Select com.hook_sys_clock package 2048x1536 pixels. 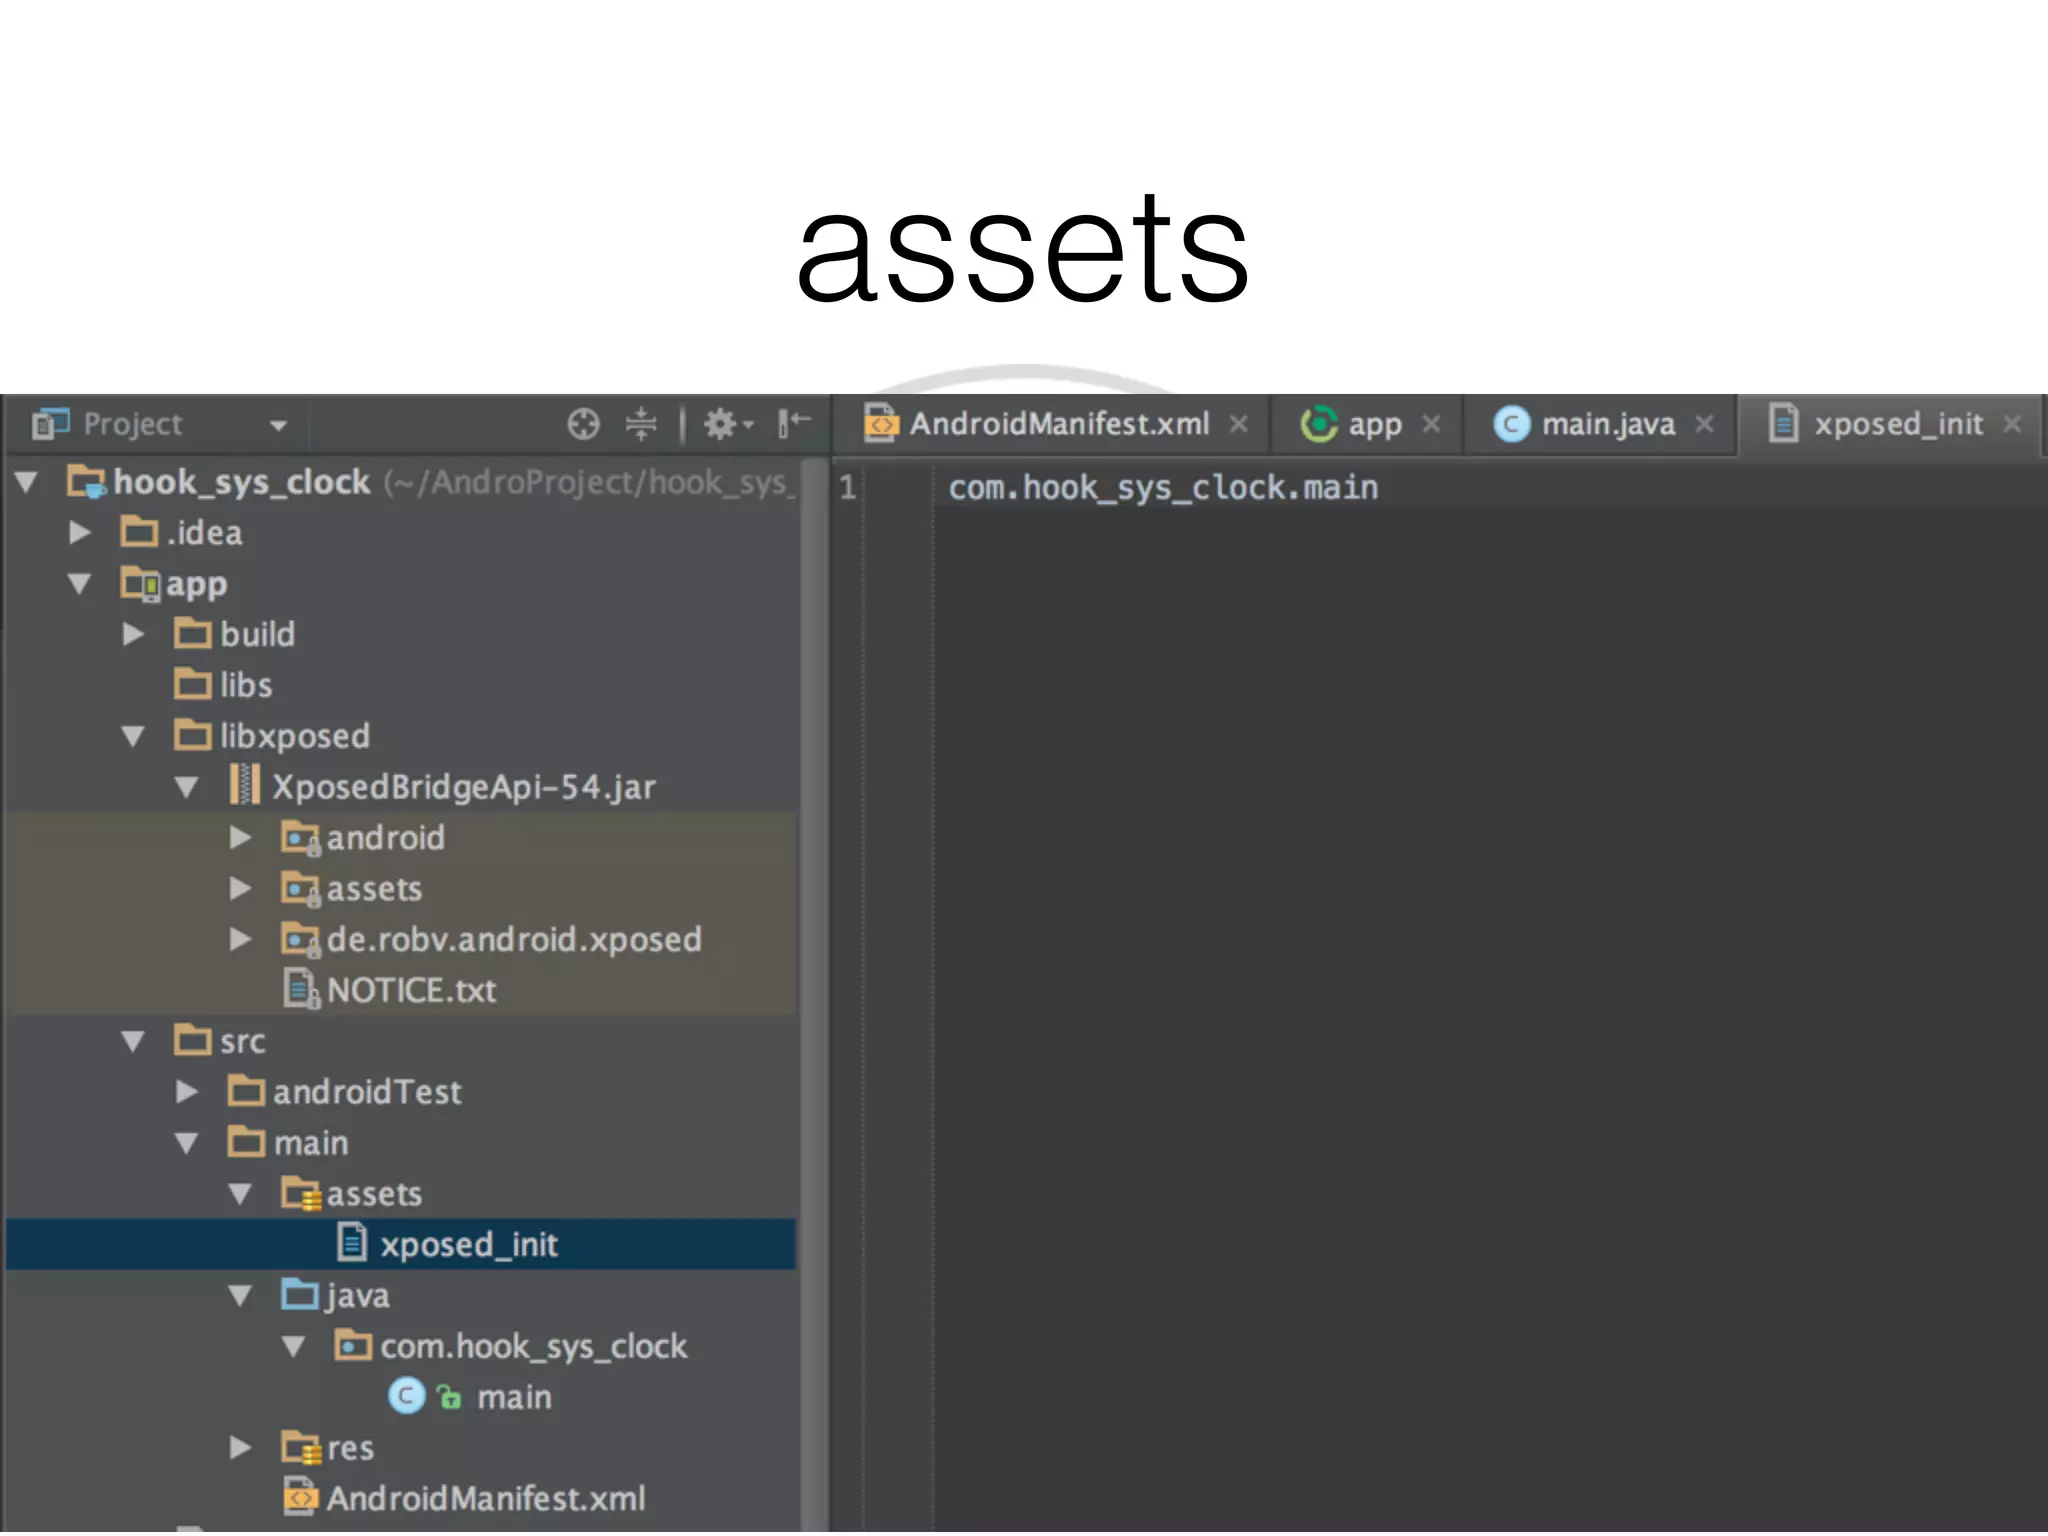(534, 1347)
